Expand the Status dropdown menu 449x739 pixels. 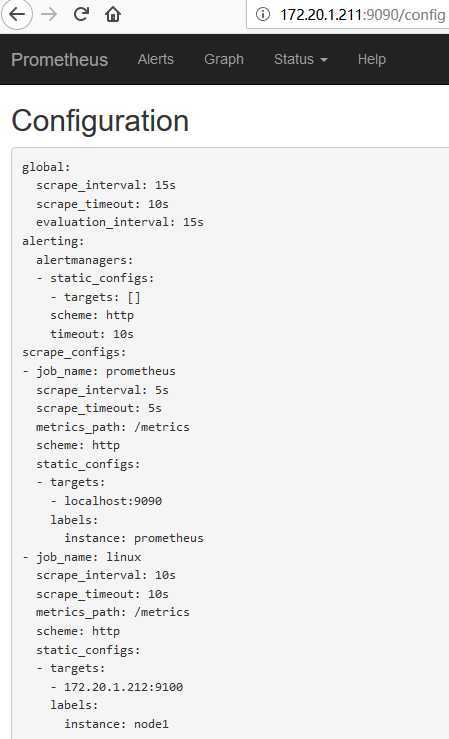point(301,59)
